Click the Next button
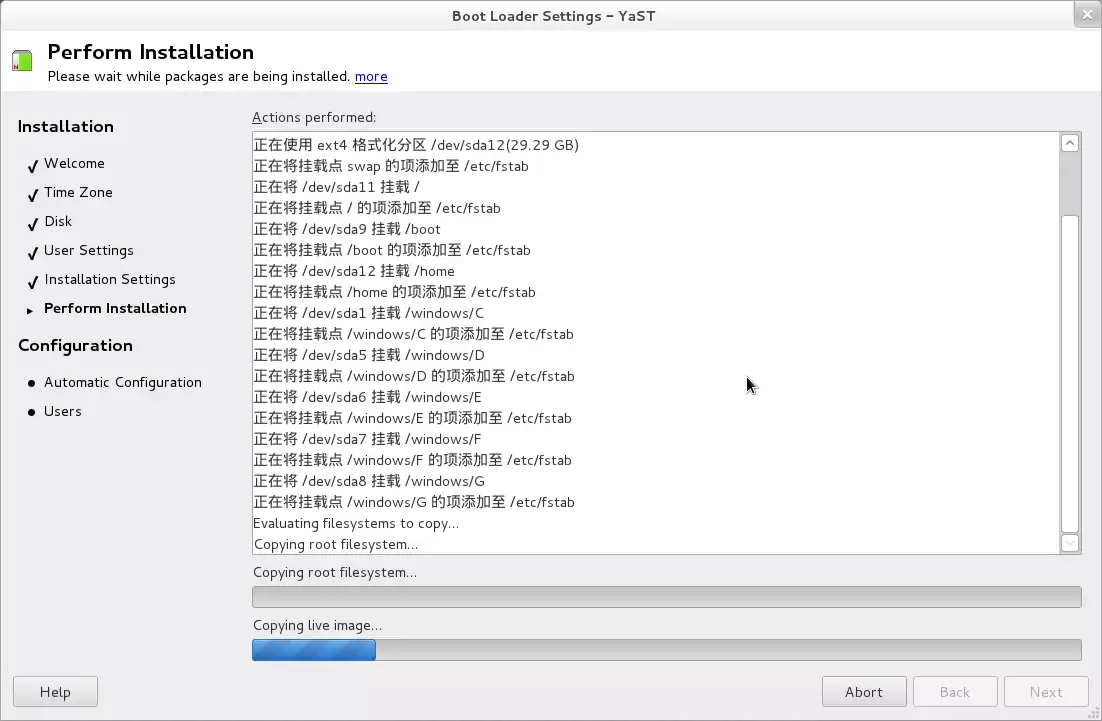 point(1046,692)
